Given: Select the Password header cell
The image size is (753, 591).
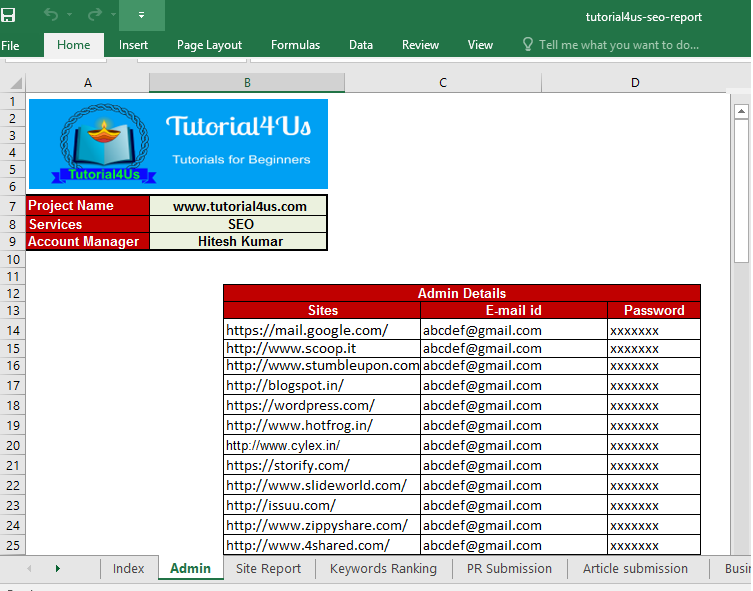Looking at the screenshot, I should pyautogui.click(x=654, y=310).
